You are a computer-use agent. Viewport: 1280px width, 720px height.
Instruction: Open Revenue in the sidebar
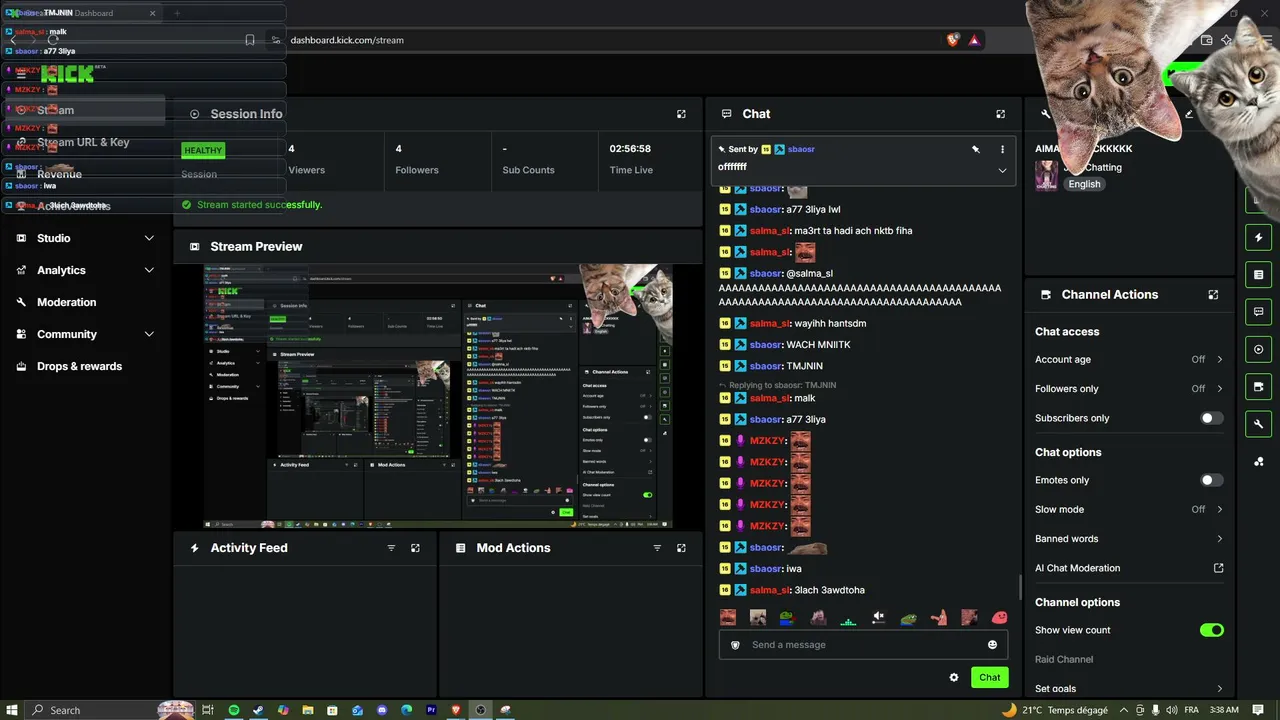(x=59, y=174)
